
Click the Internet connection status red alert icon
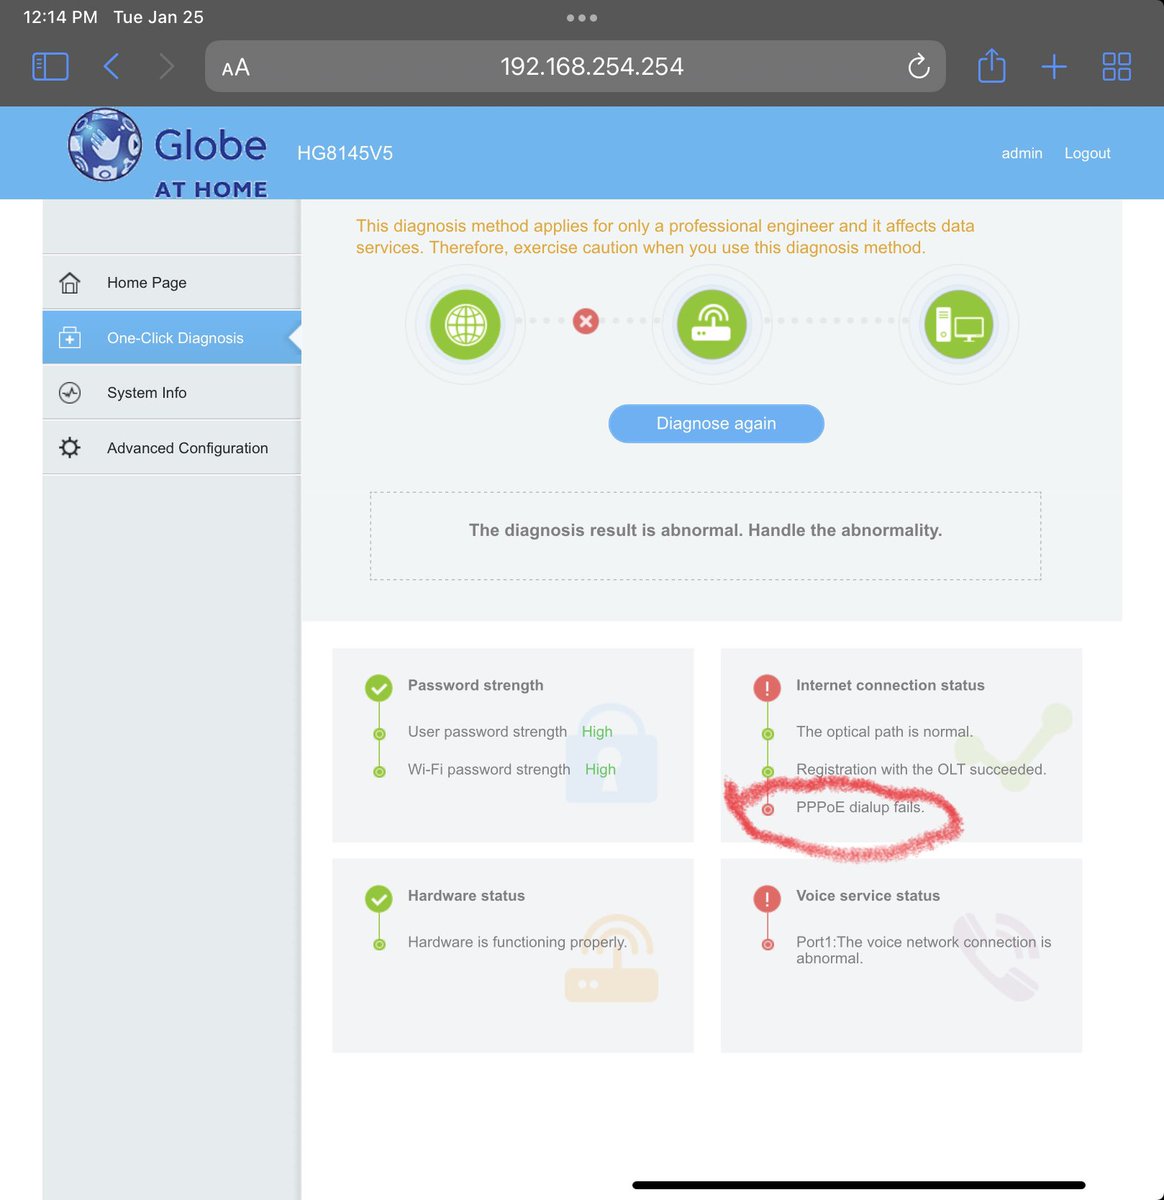(767, 688)
